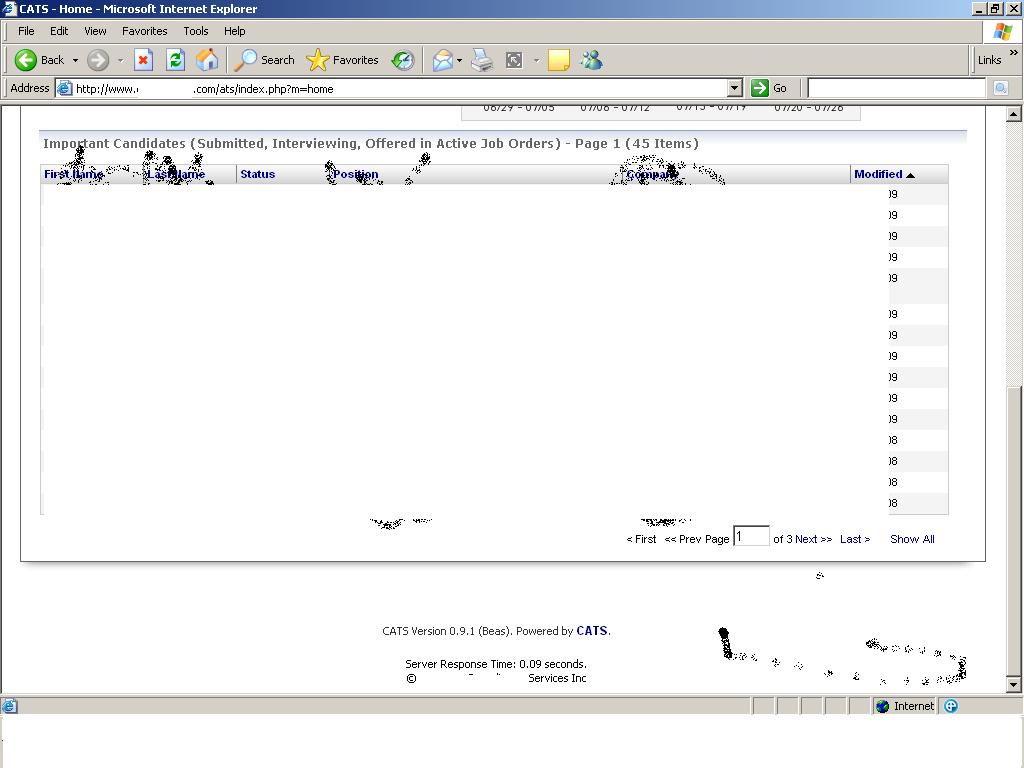Expand the Back button history dropdown
The image size is (1024, 768).
(75, 60)
